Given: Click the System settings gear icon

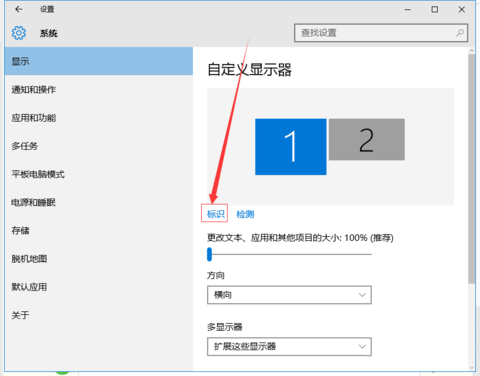Looking at the screenshot, I should click(x=19, y=33).
